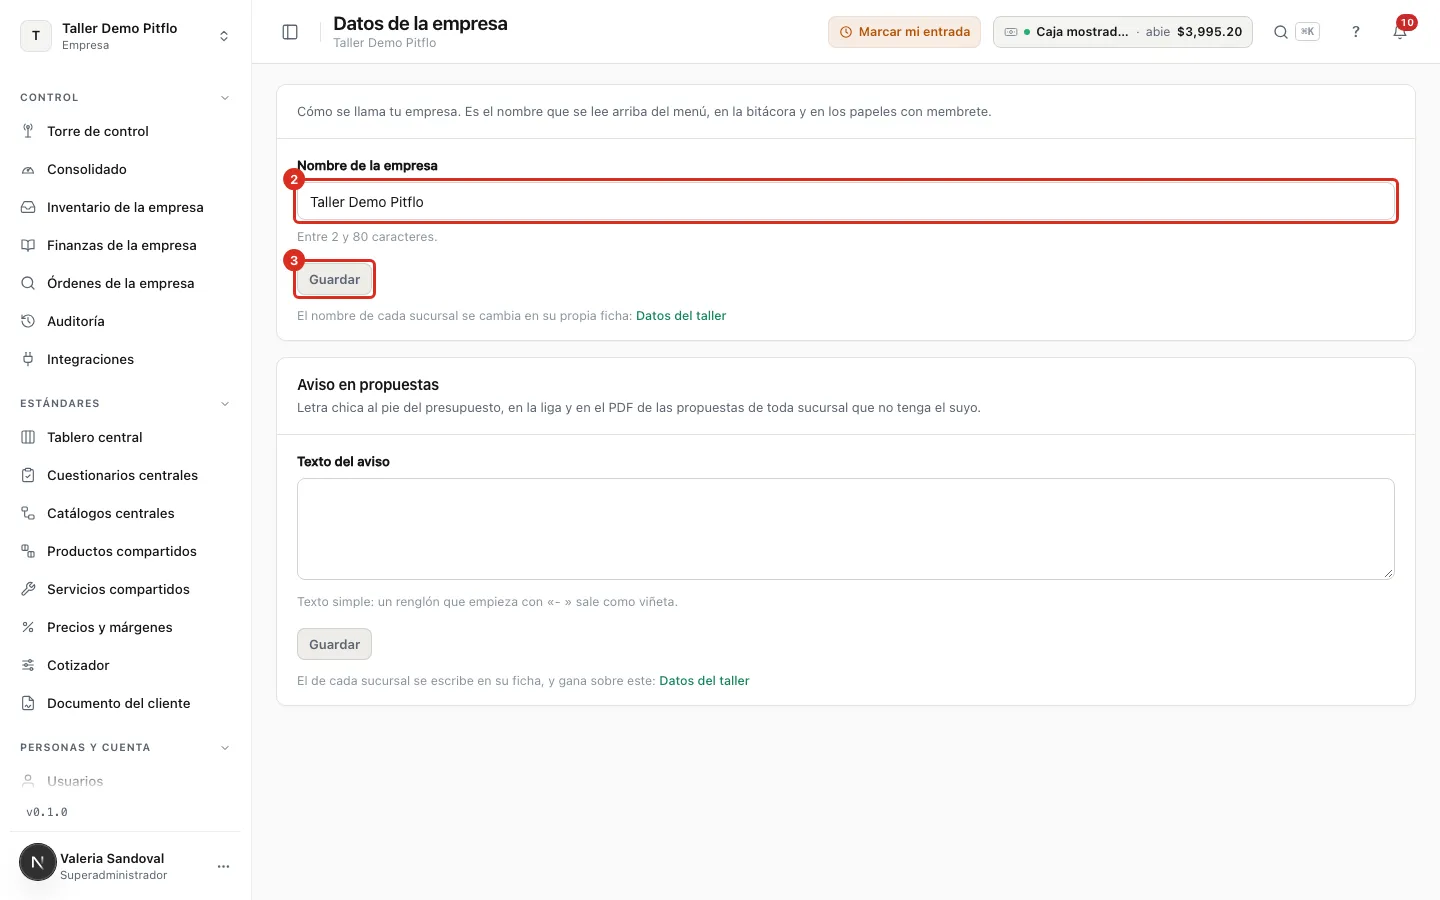Screen dimensions: 1440x900
Task: Save the company name with Guardar
Action: point(334,280)
